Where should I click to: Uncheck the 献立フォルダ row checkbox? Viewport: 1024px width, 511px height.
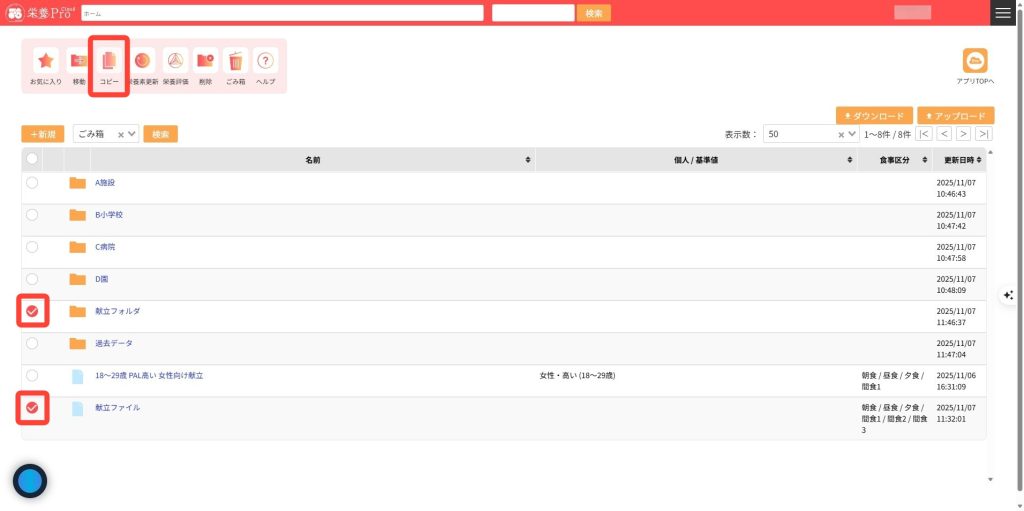pos(32,312)
